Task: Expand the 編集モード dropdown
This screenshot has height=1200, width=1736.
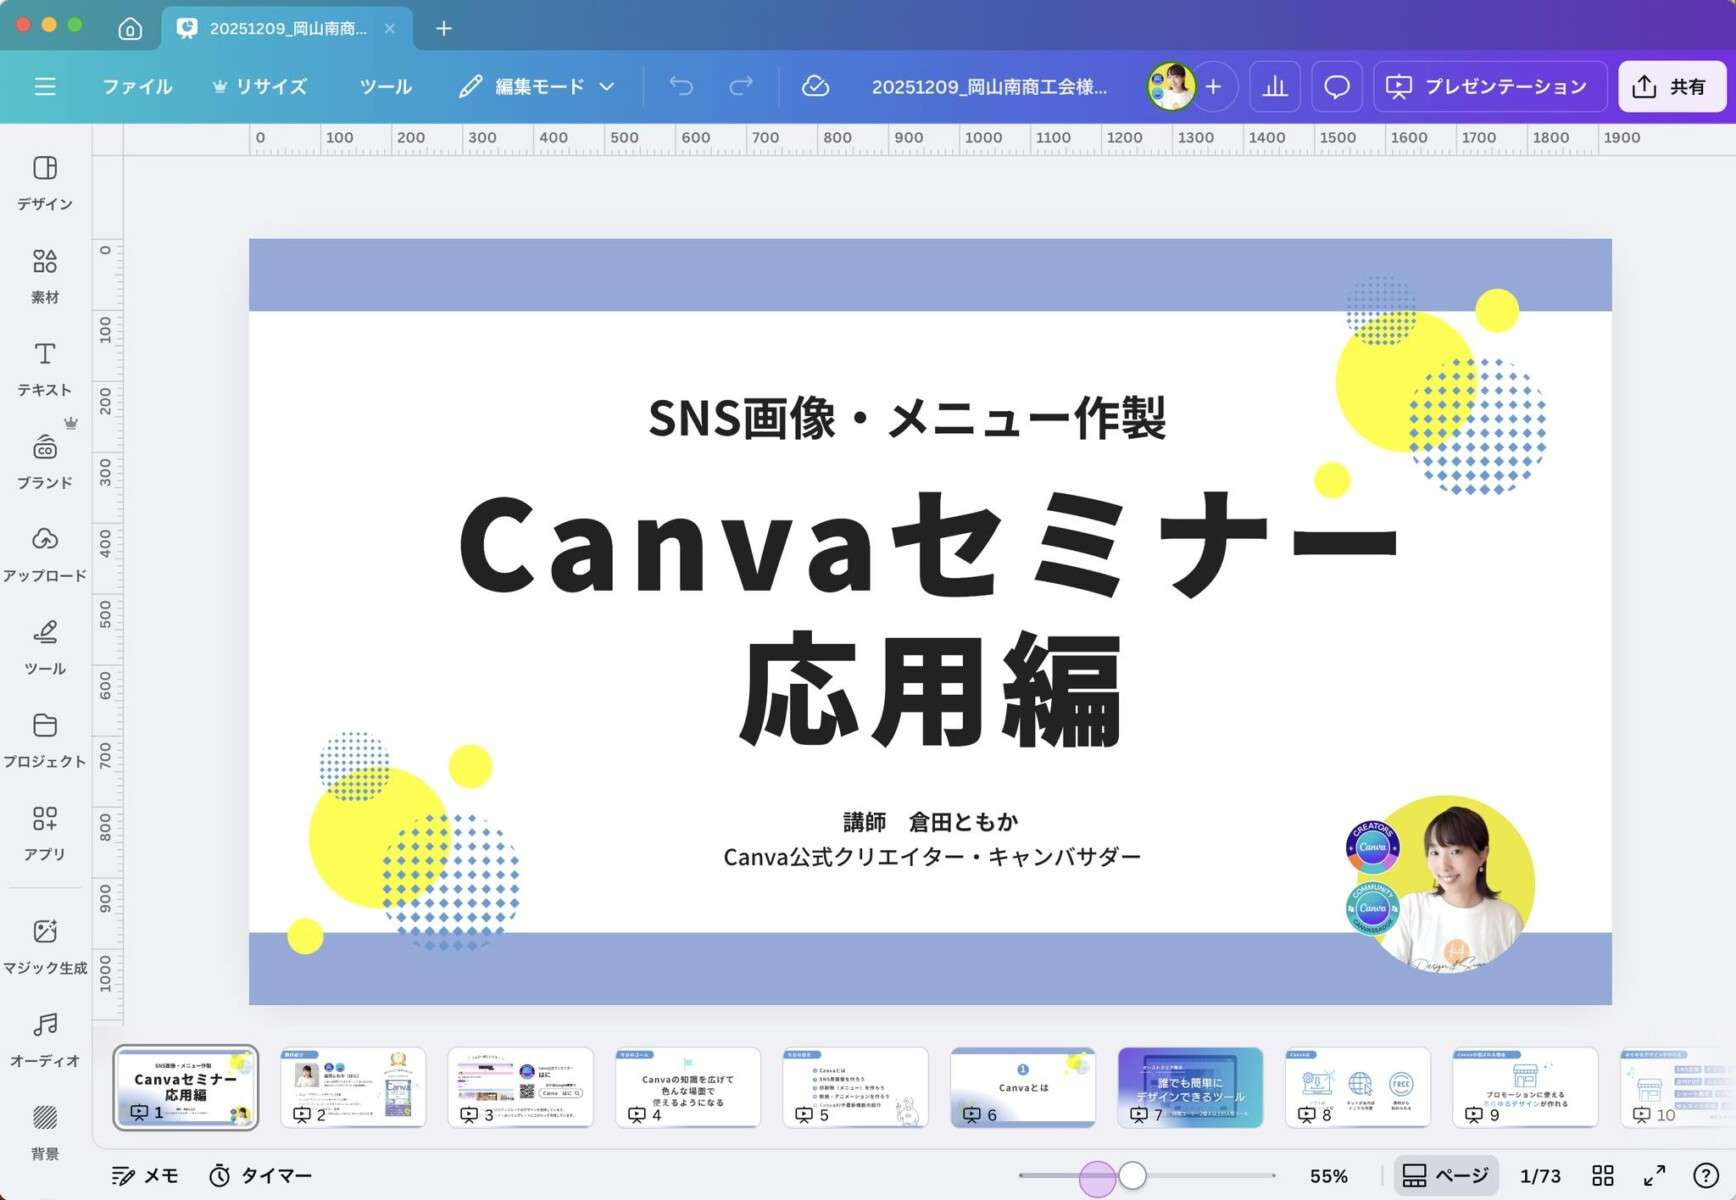Action: pyautogui.click(x=537, y=87)
